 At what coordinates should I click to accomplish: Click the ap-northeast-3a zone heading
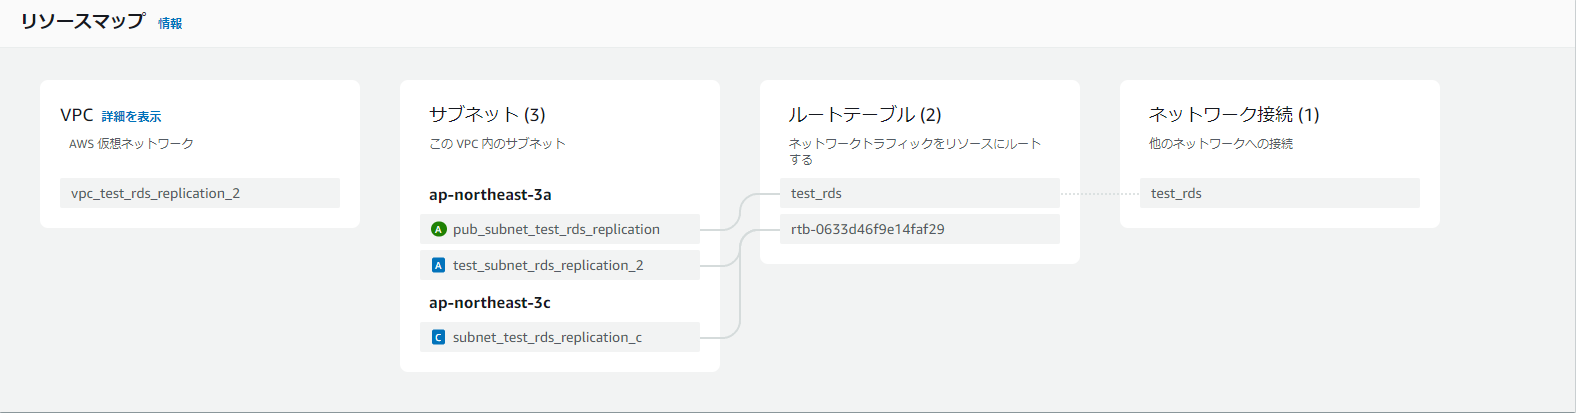point(490,195)
